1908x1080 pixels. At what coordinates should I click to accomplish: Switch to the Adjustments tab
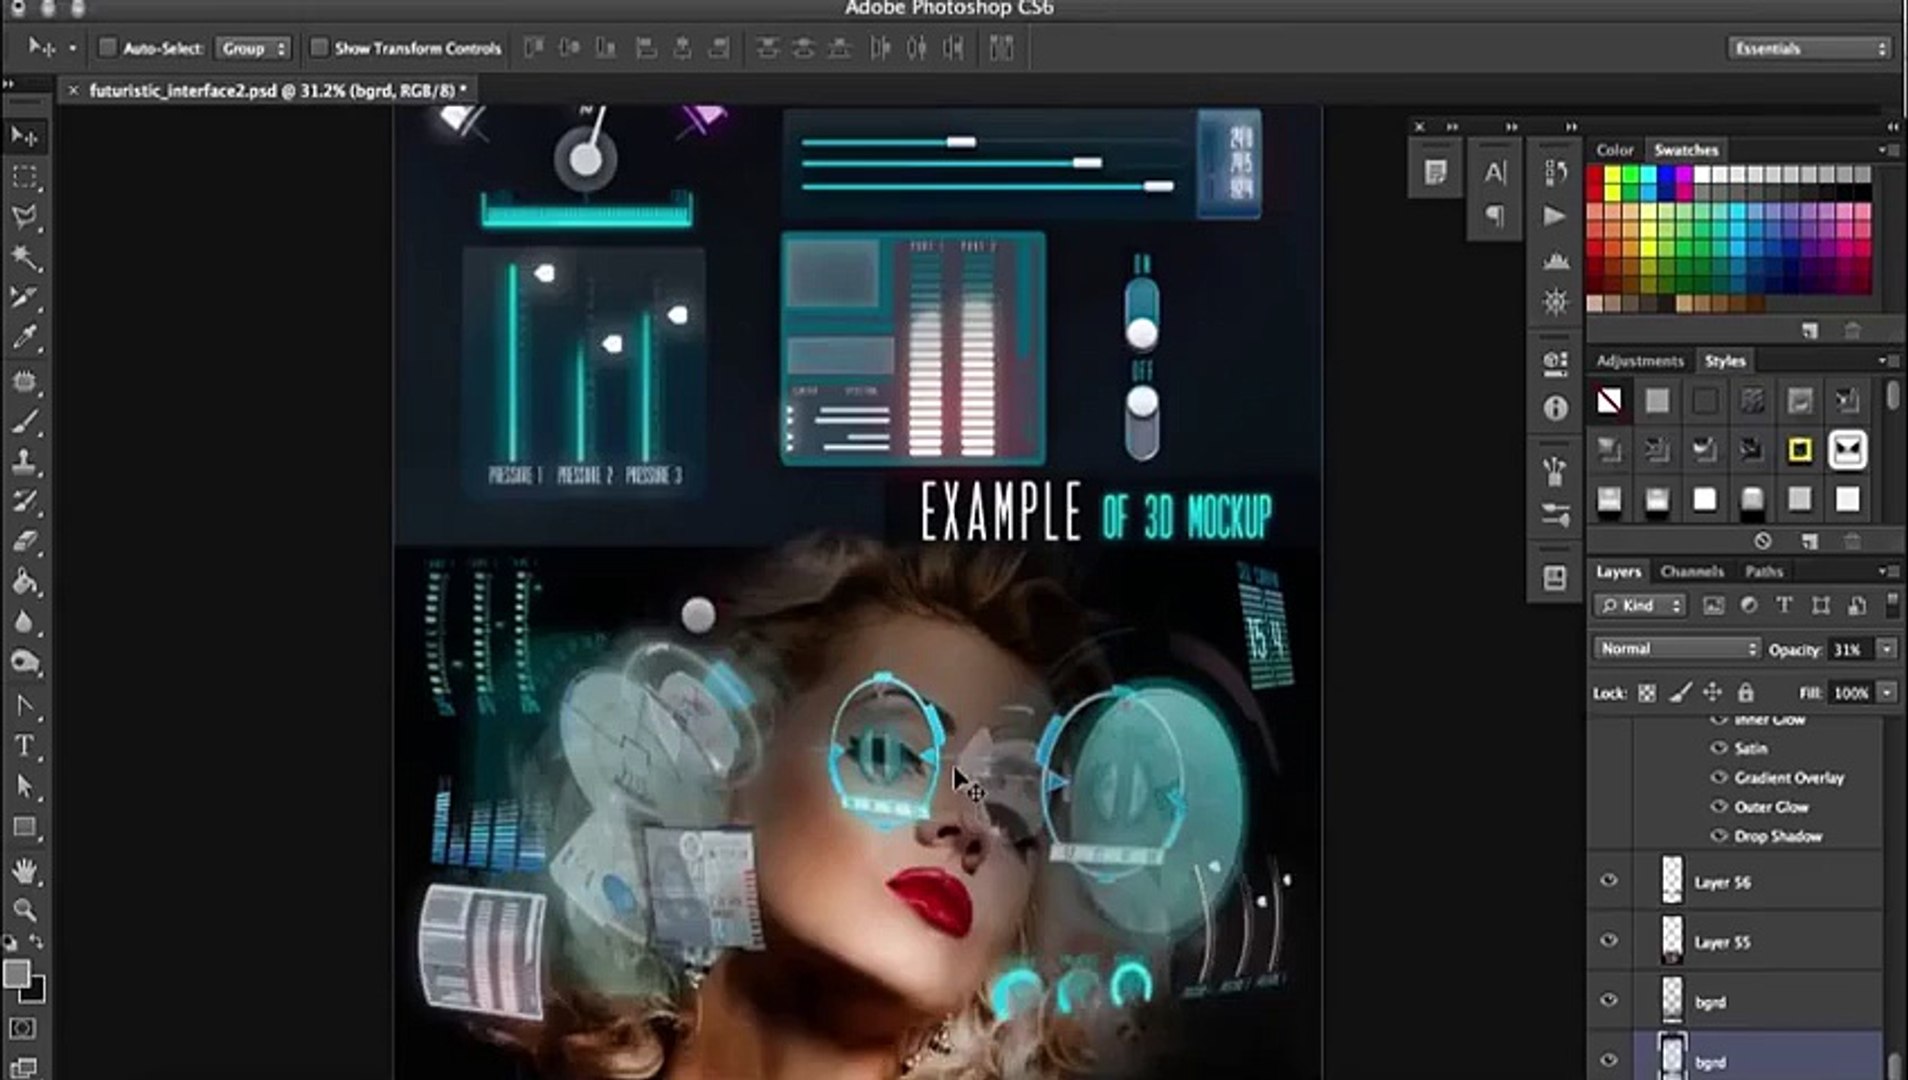click(1639, 360)
